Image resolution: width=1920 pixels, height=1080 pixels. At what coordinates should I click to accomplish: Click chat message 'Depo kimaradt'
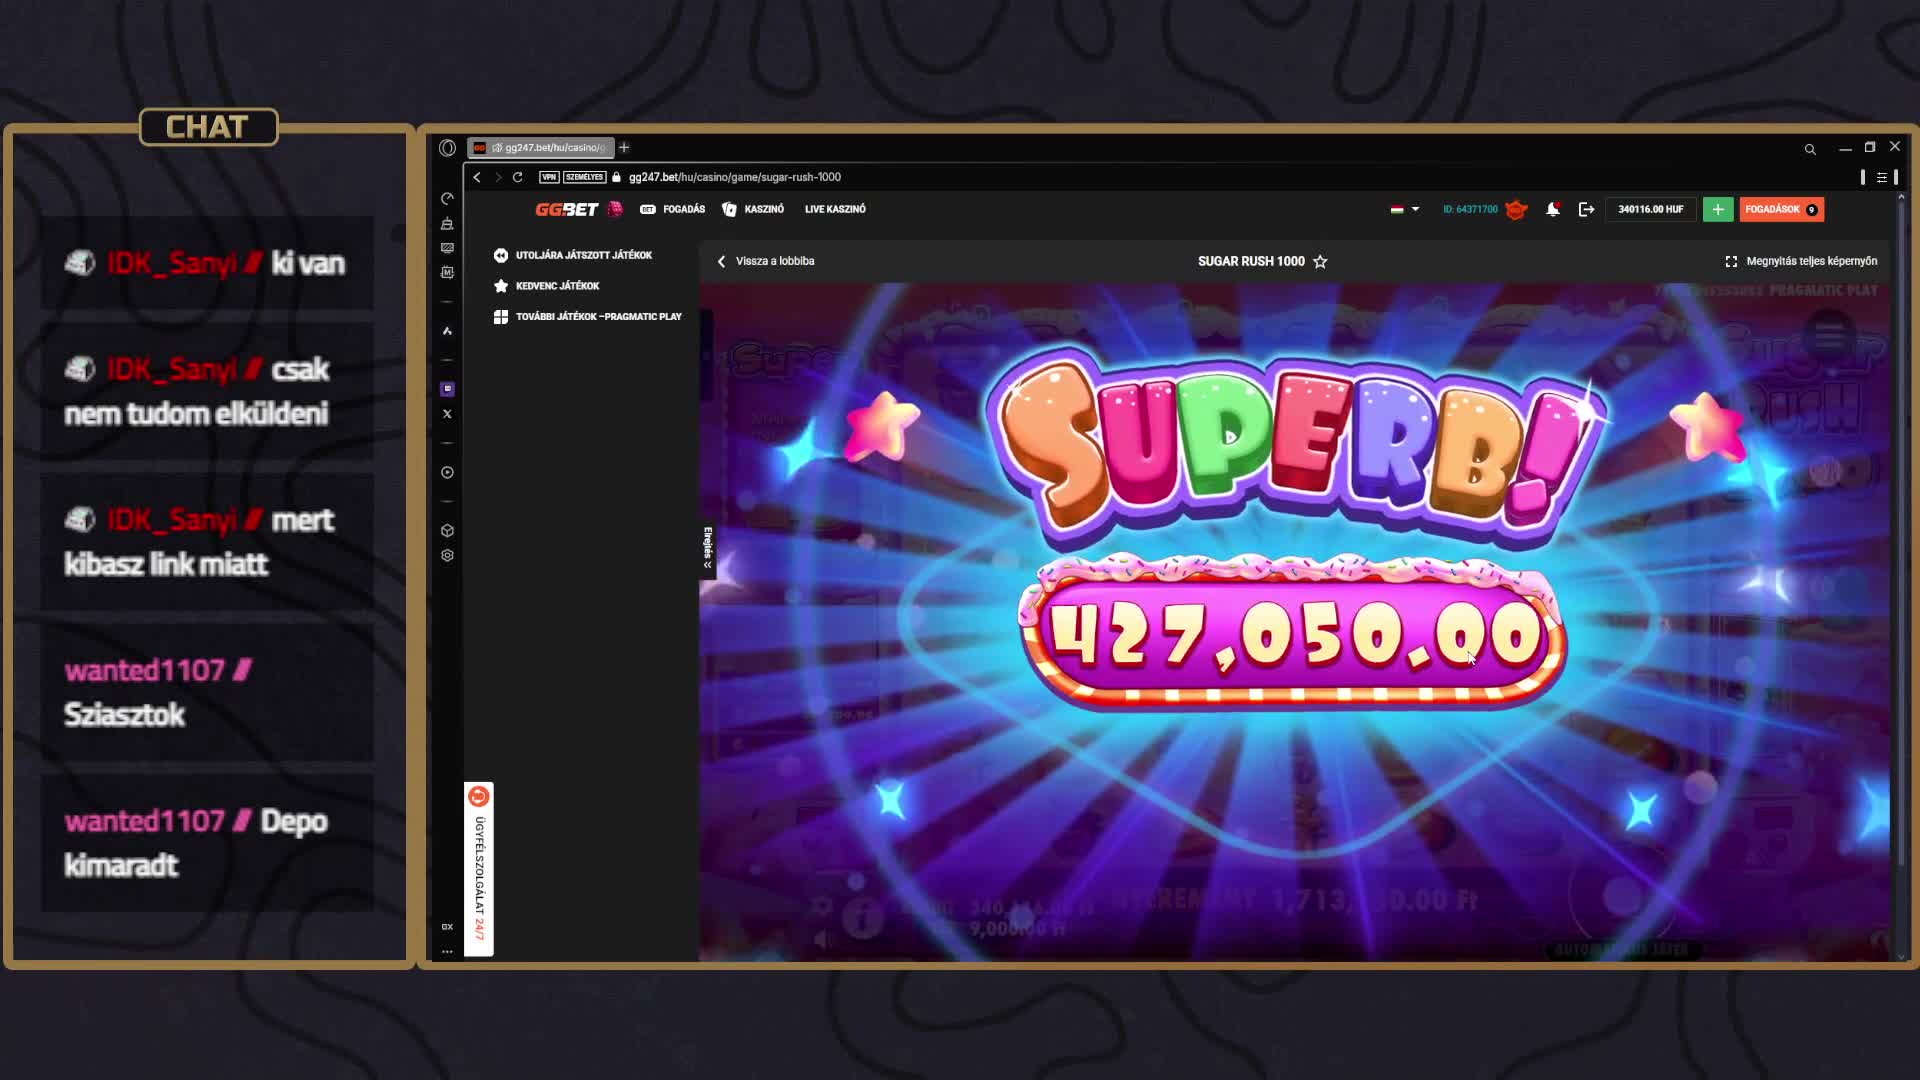click(207, 843)
